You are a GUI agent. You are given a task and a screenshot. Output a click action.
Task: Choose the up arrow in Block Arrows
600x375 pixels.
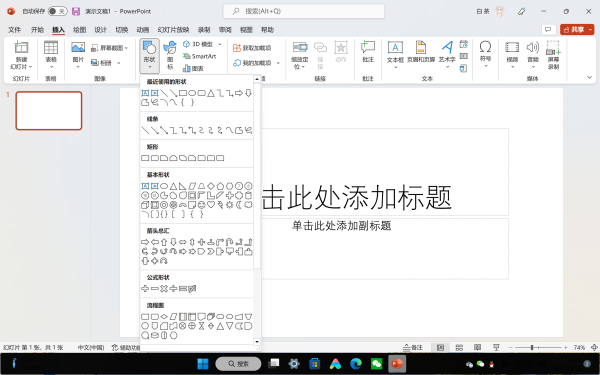(x=164, y=242)
